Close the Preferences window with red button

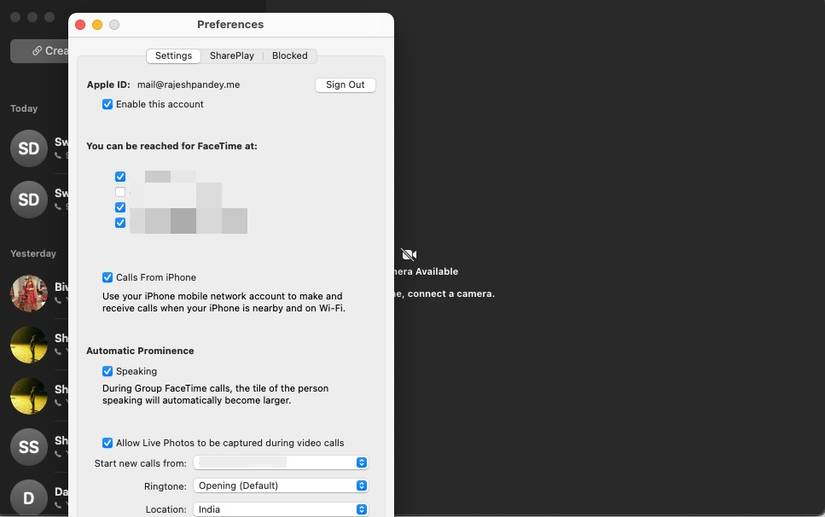[x=81, y=25]
